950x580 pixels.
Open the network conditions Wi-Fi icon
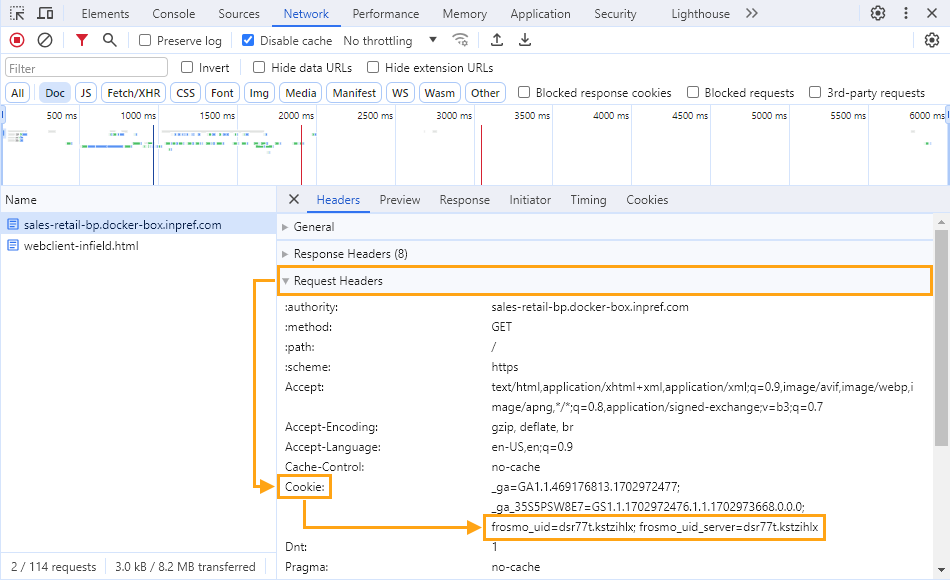coord(460,40)
